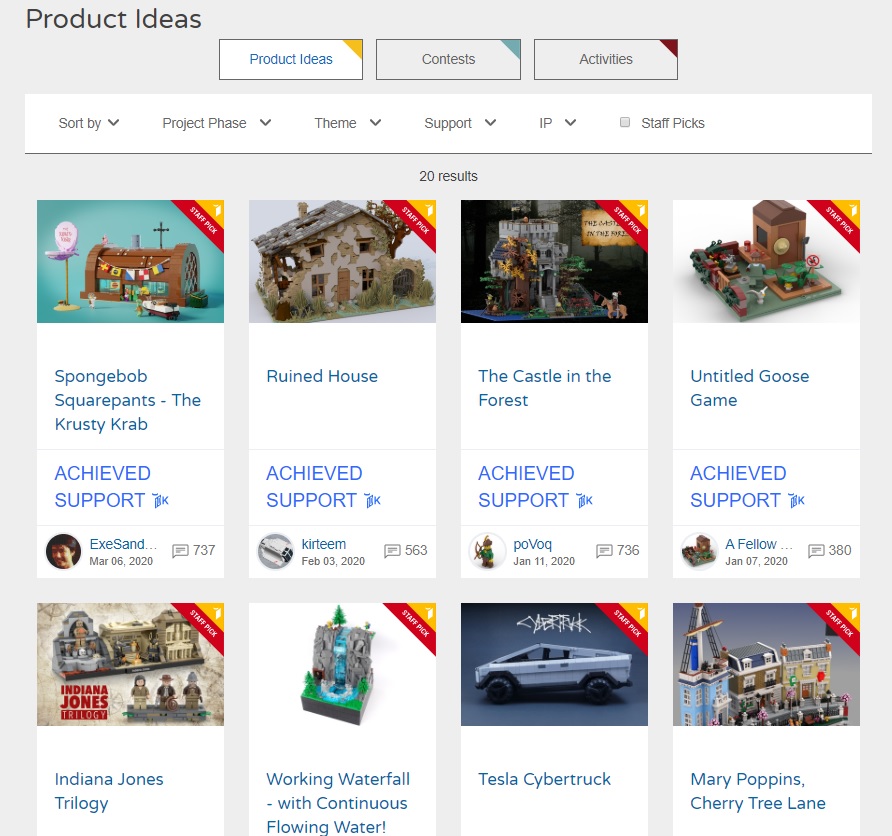Open the Tesla Cybertruck project thumbnail
This screenshot has width=892, height=836.
click(554, 664)
